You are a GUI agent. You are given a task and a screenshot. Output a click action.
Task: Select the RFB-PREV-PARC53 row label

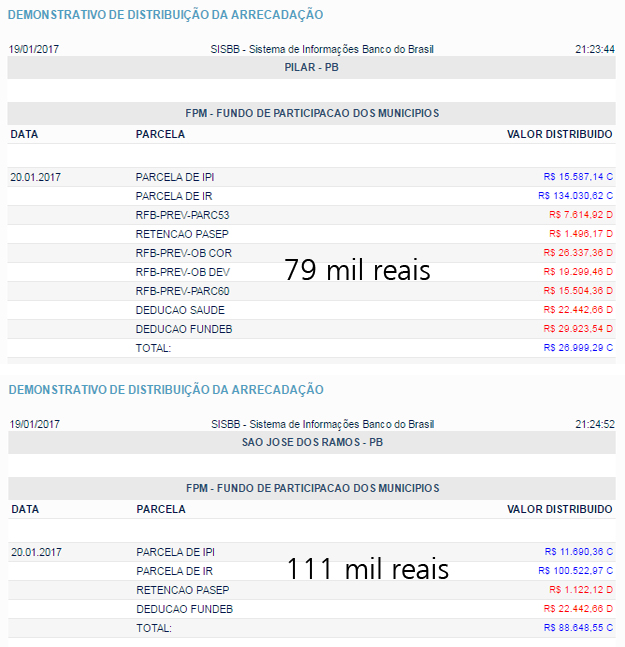pyautogui.click(x=182, y=215)
